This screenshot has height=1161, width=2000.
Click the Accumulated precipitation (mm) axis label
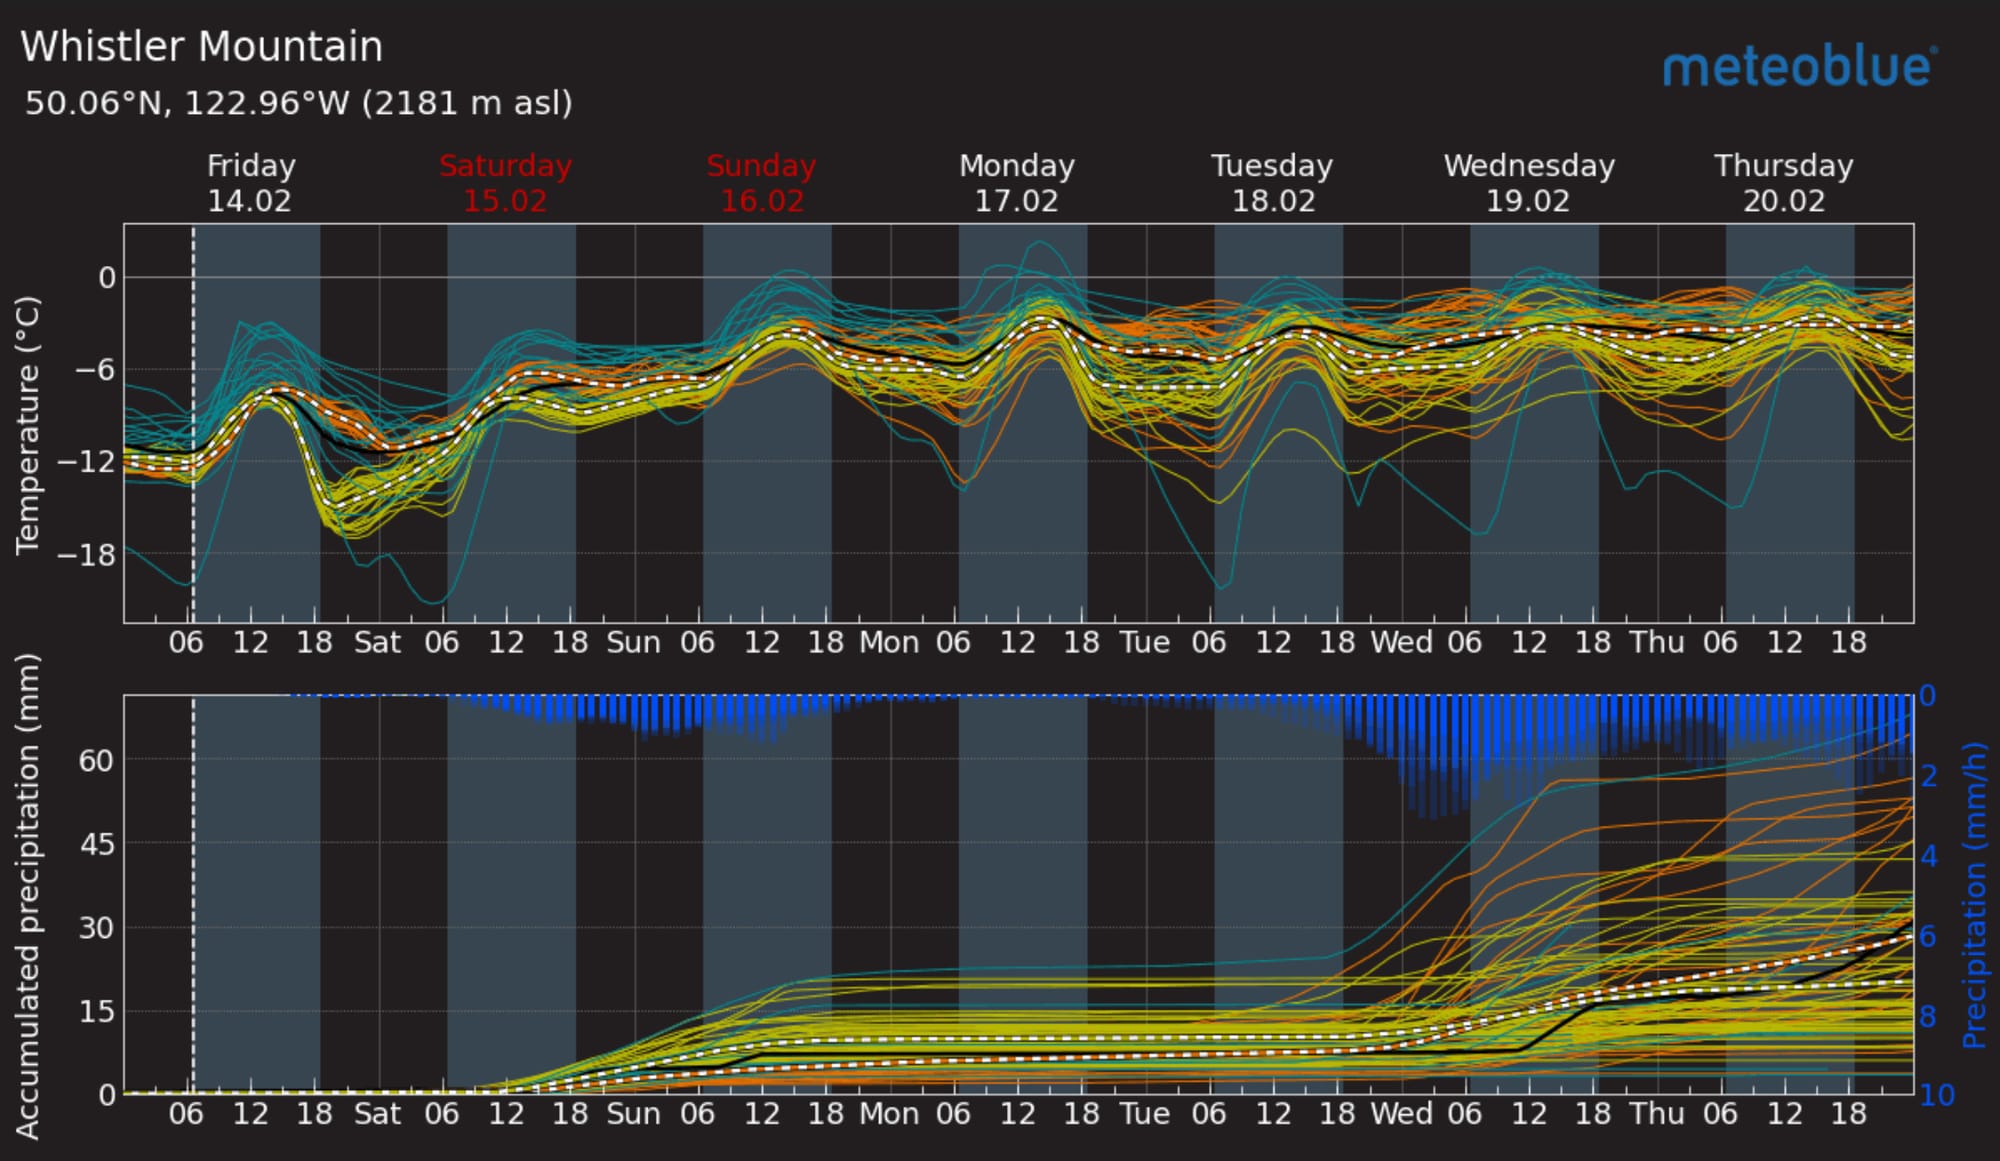point(28,895)
